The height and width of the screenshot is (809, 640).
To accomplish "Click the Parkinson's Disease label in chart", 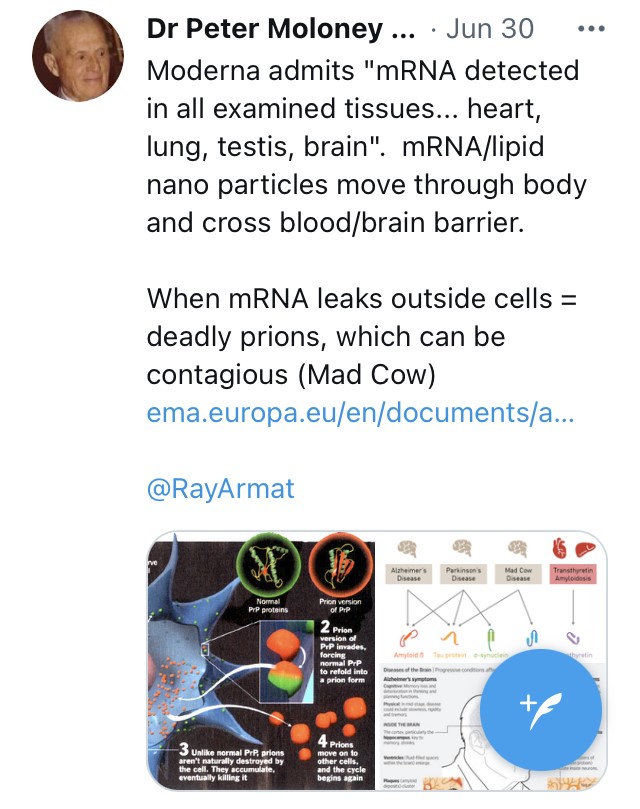I will click(462, 573).
